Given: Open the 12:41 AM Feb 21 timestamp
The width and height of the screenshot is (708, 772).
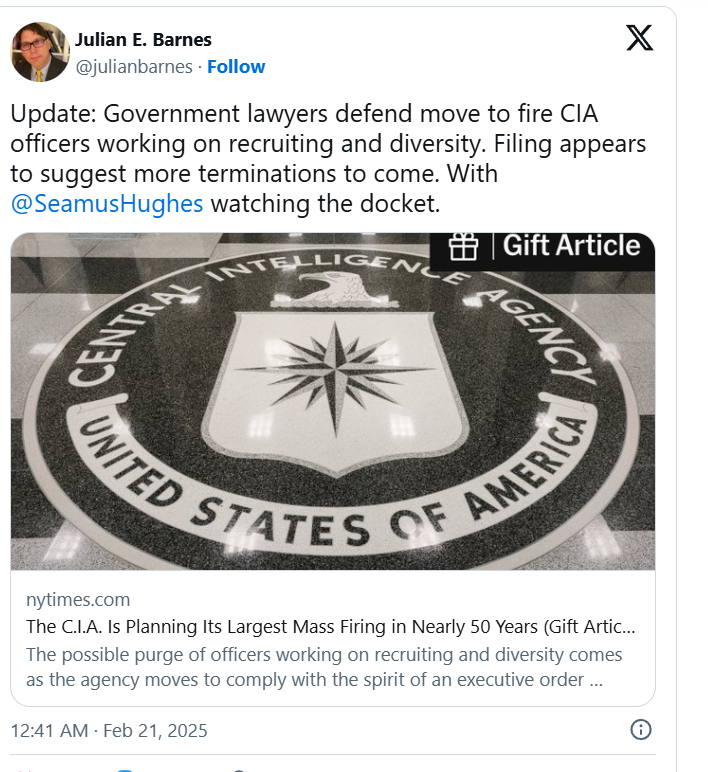Looking at the screenshot, I should point(109,731).
